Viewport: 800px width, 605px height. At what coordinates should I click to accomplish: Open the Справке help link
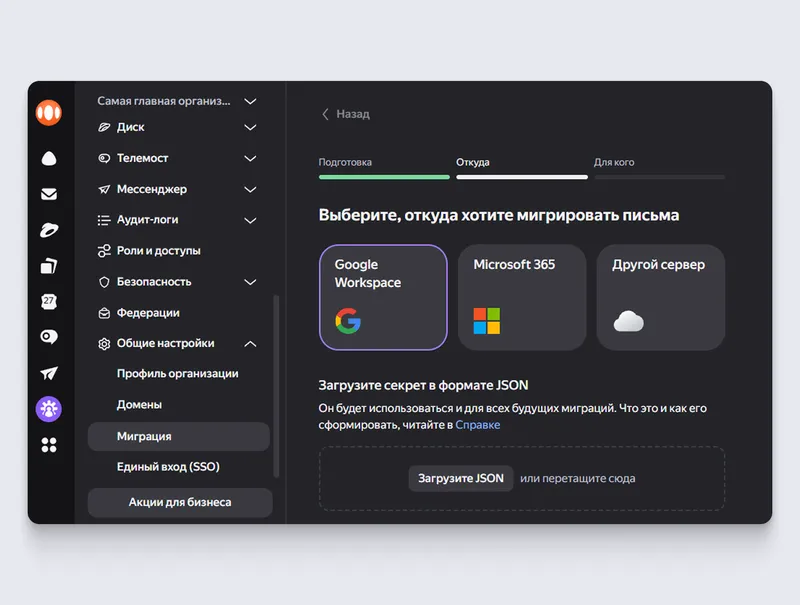(478, 425)
